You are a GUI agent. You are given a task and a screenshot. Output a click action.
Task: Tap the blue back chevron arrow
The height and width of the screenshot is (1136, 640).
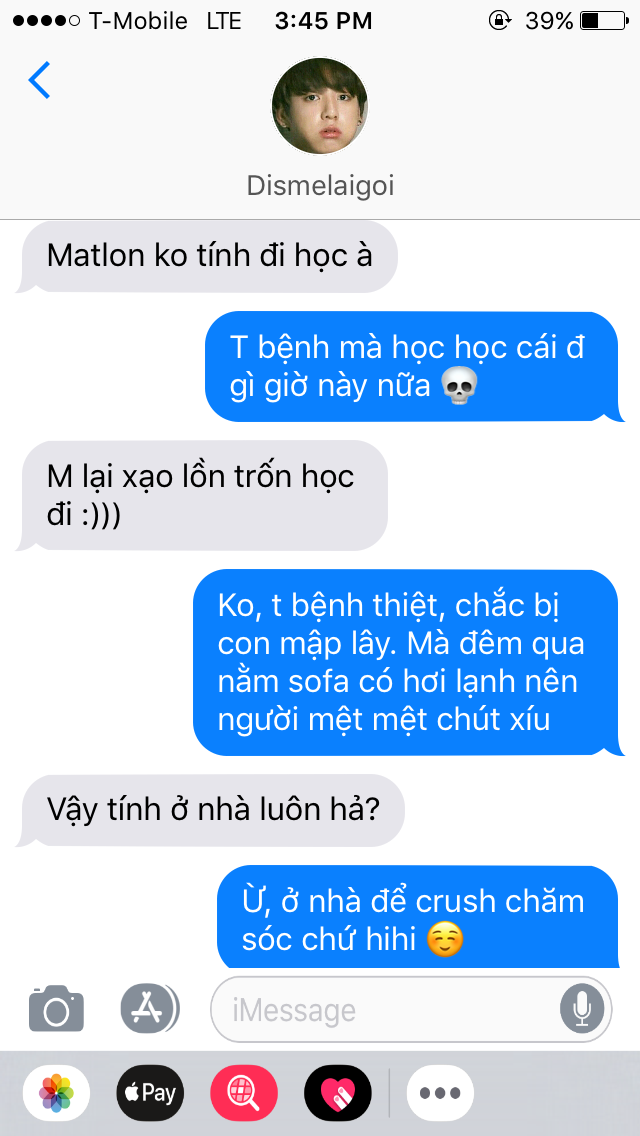click(x=39, y=80)
